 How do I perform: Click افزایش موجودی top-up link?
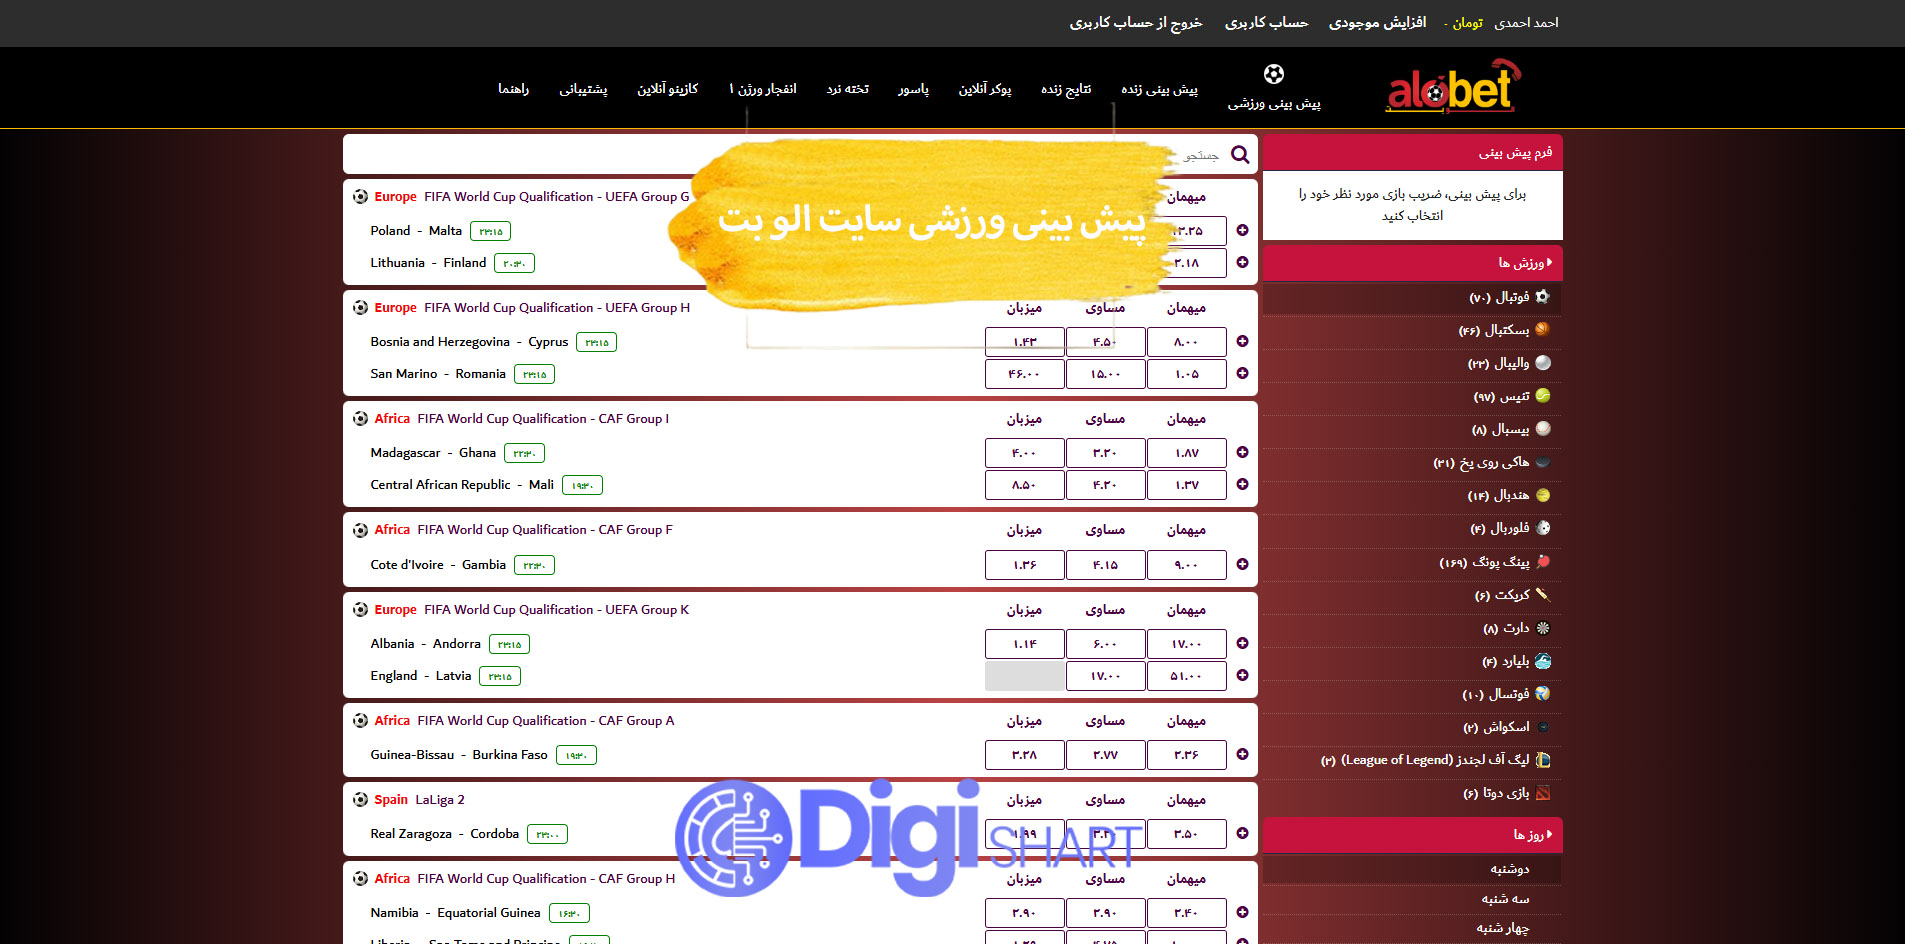1377,23
